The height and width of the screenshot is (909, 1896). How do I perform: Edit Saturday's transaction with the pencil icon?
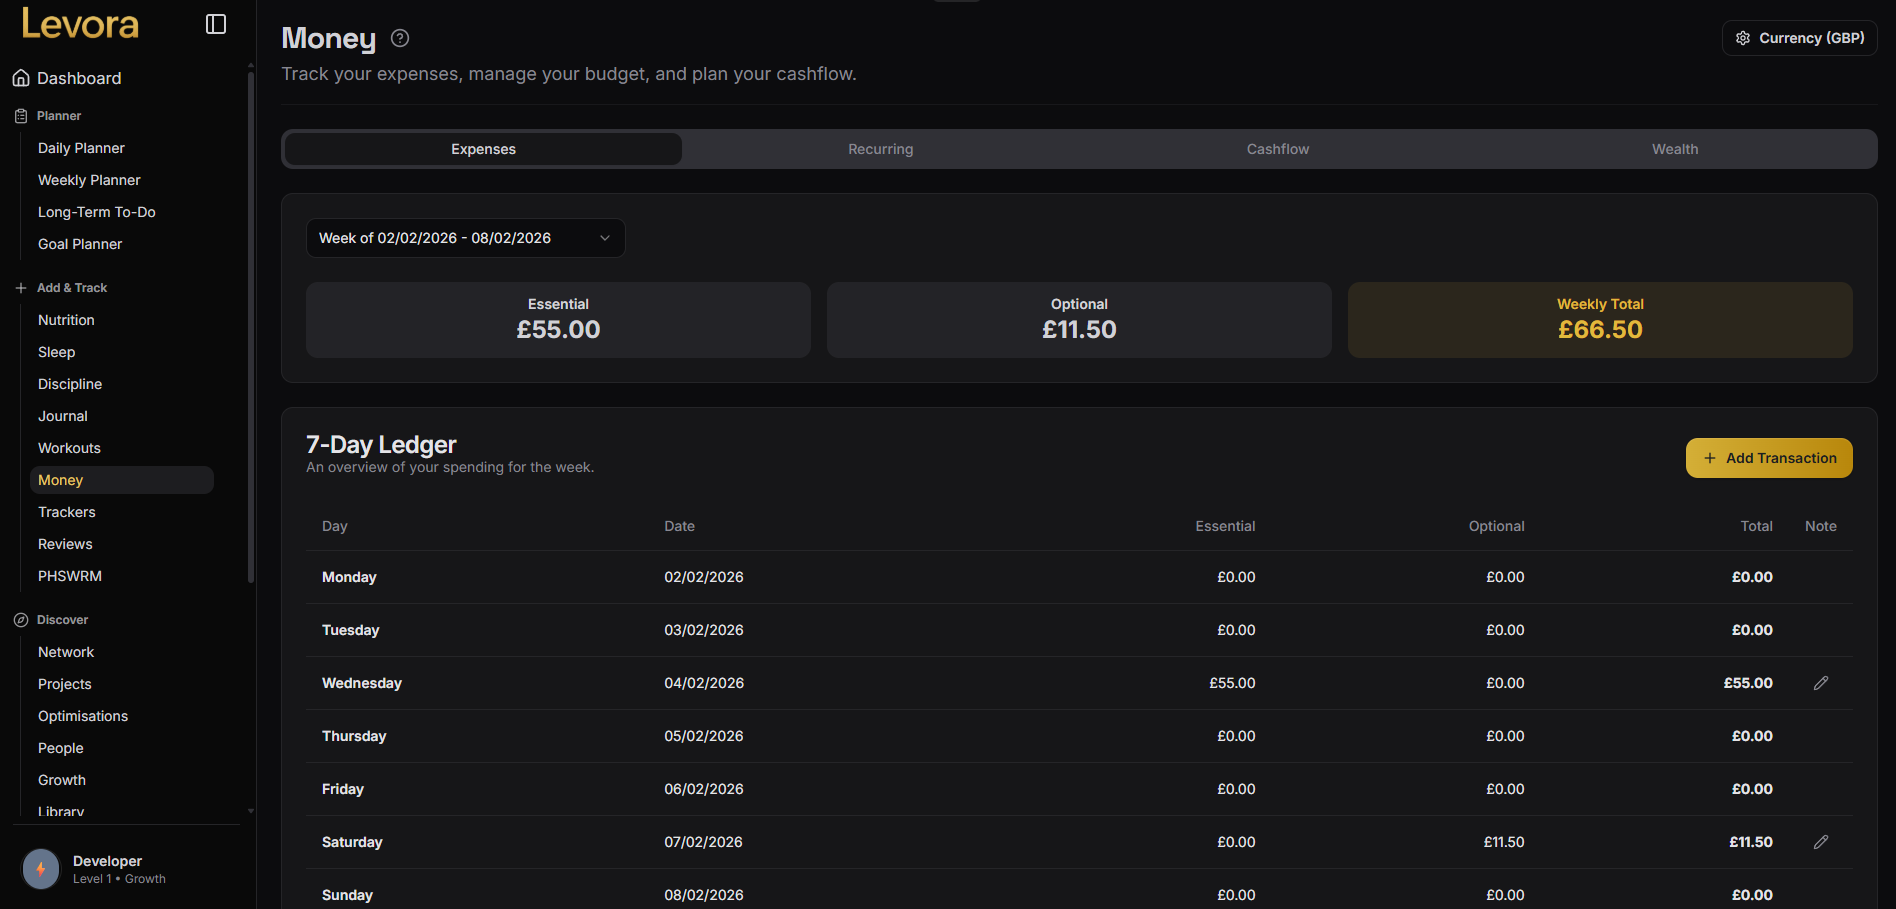[1820, 842]
